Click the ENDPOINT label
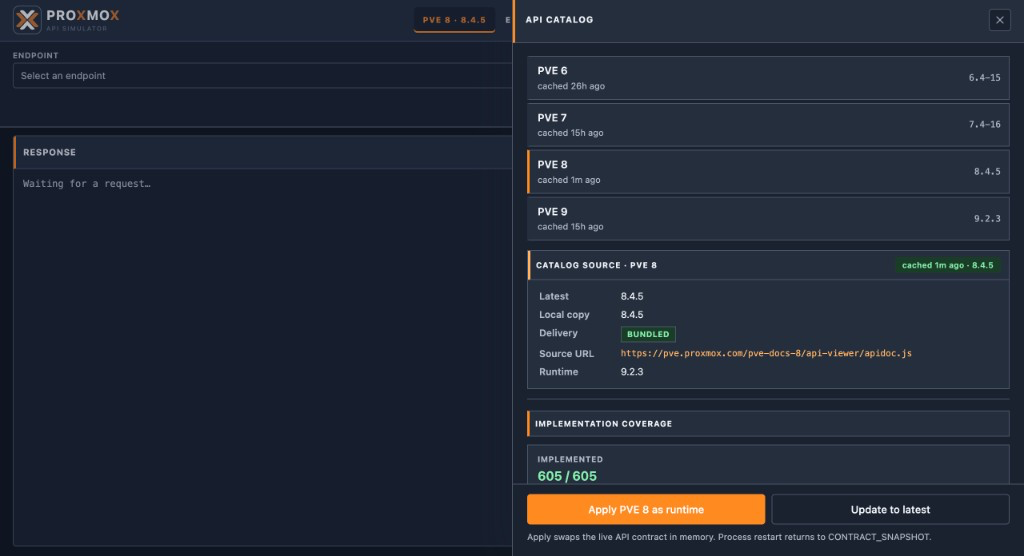This screenshot has width=1024, height=556. click(x=35, y=56)
